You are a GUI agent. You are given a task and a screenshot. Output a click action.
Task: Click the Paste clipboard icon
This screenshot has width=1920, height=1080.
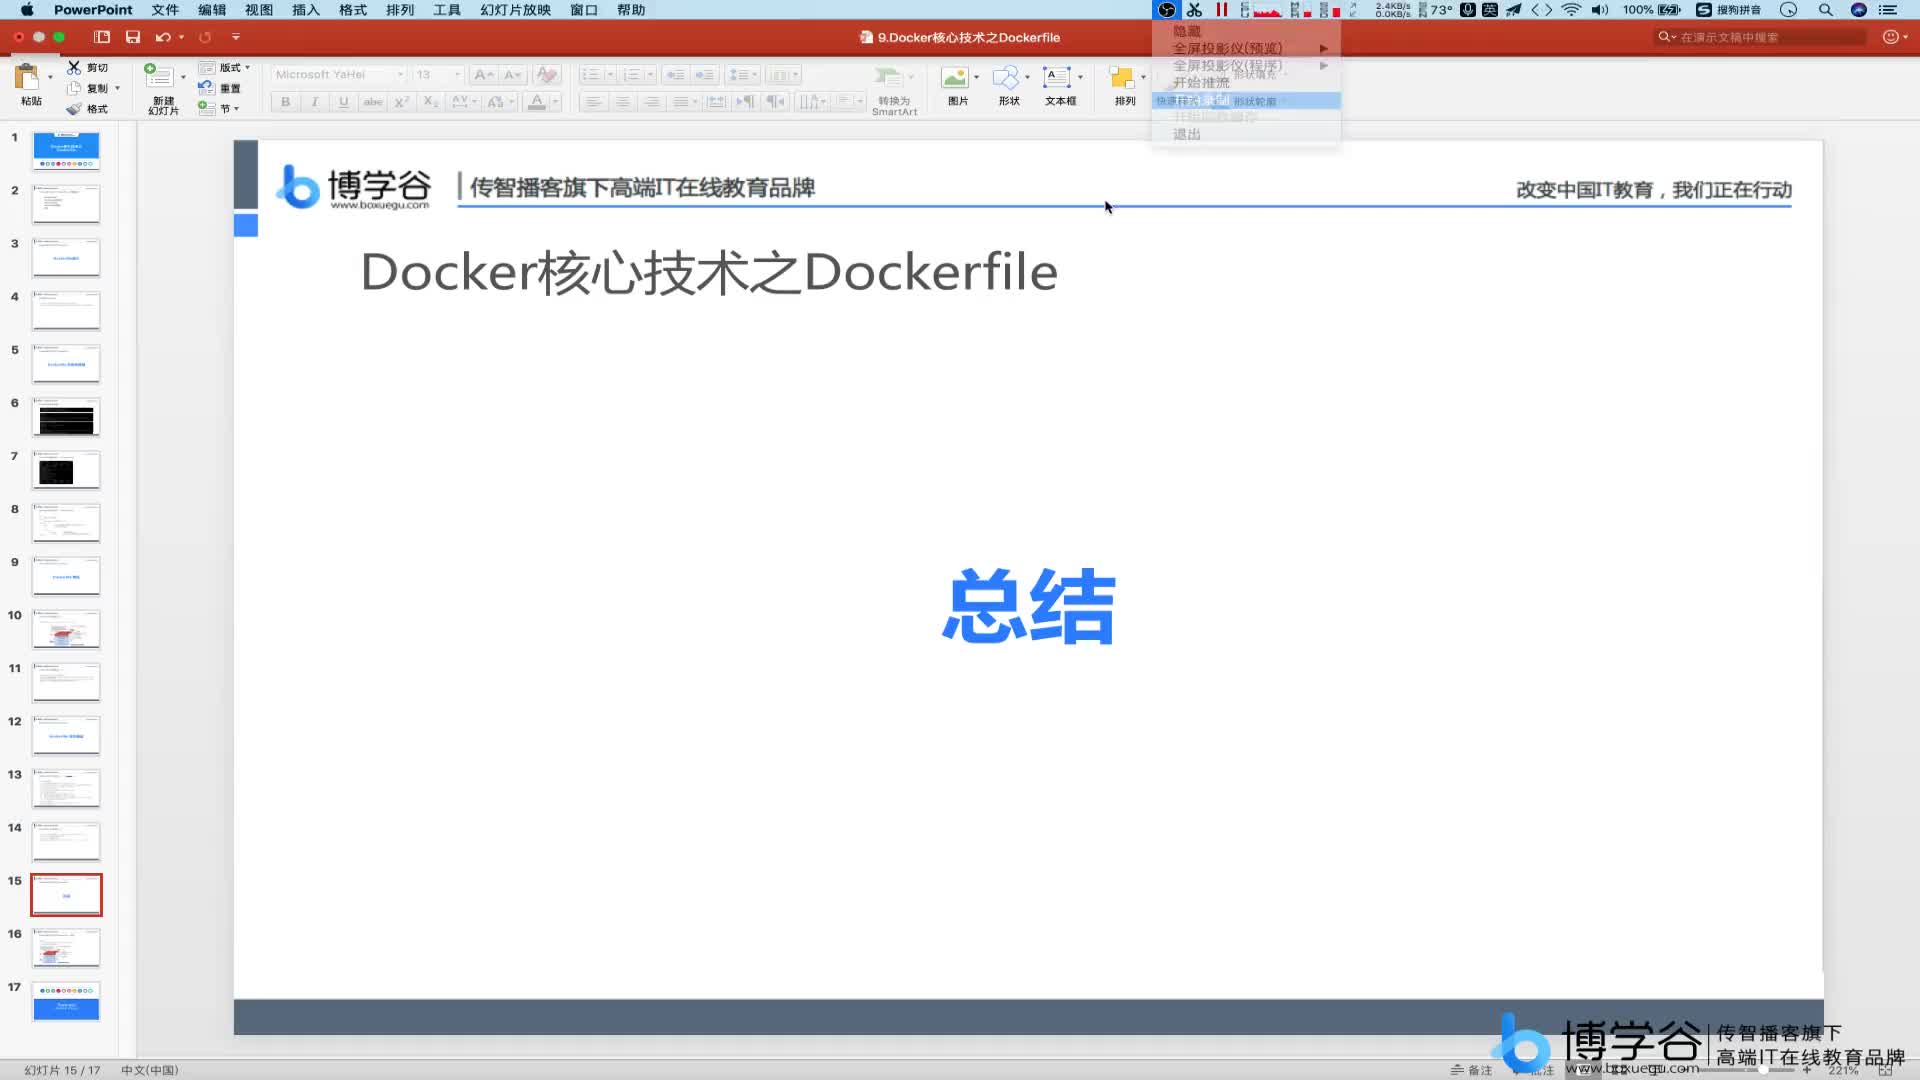pyautogui.click(x=27, y=78)
